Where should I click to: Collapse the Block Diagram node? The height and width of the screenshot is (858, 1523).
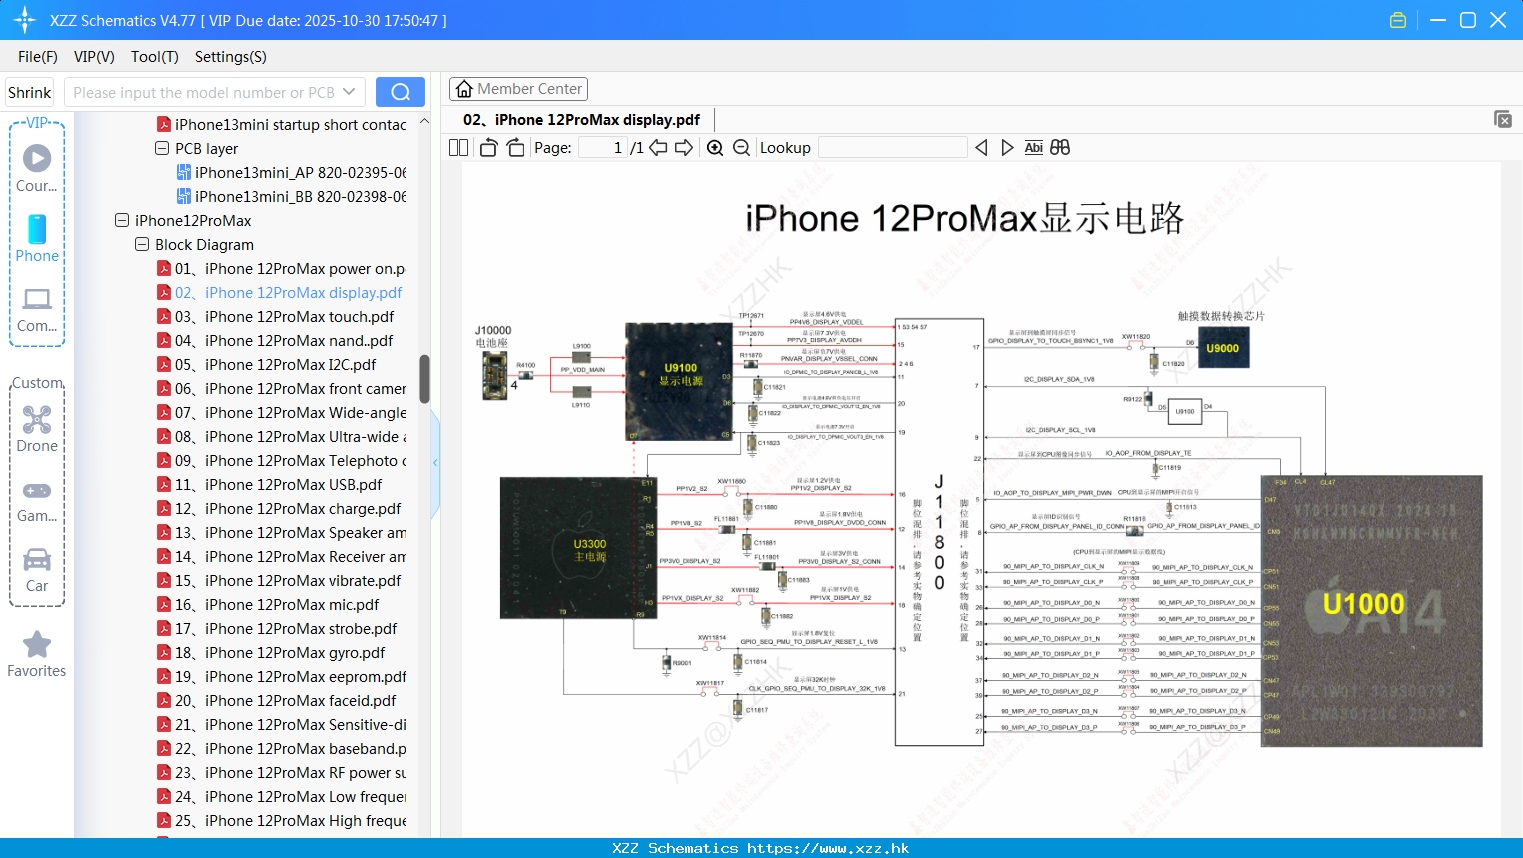point(142,244)
